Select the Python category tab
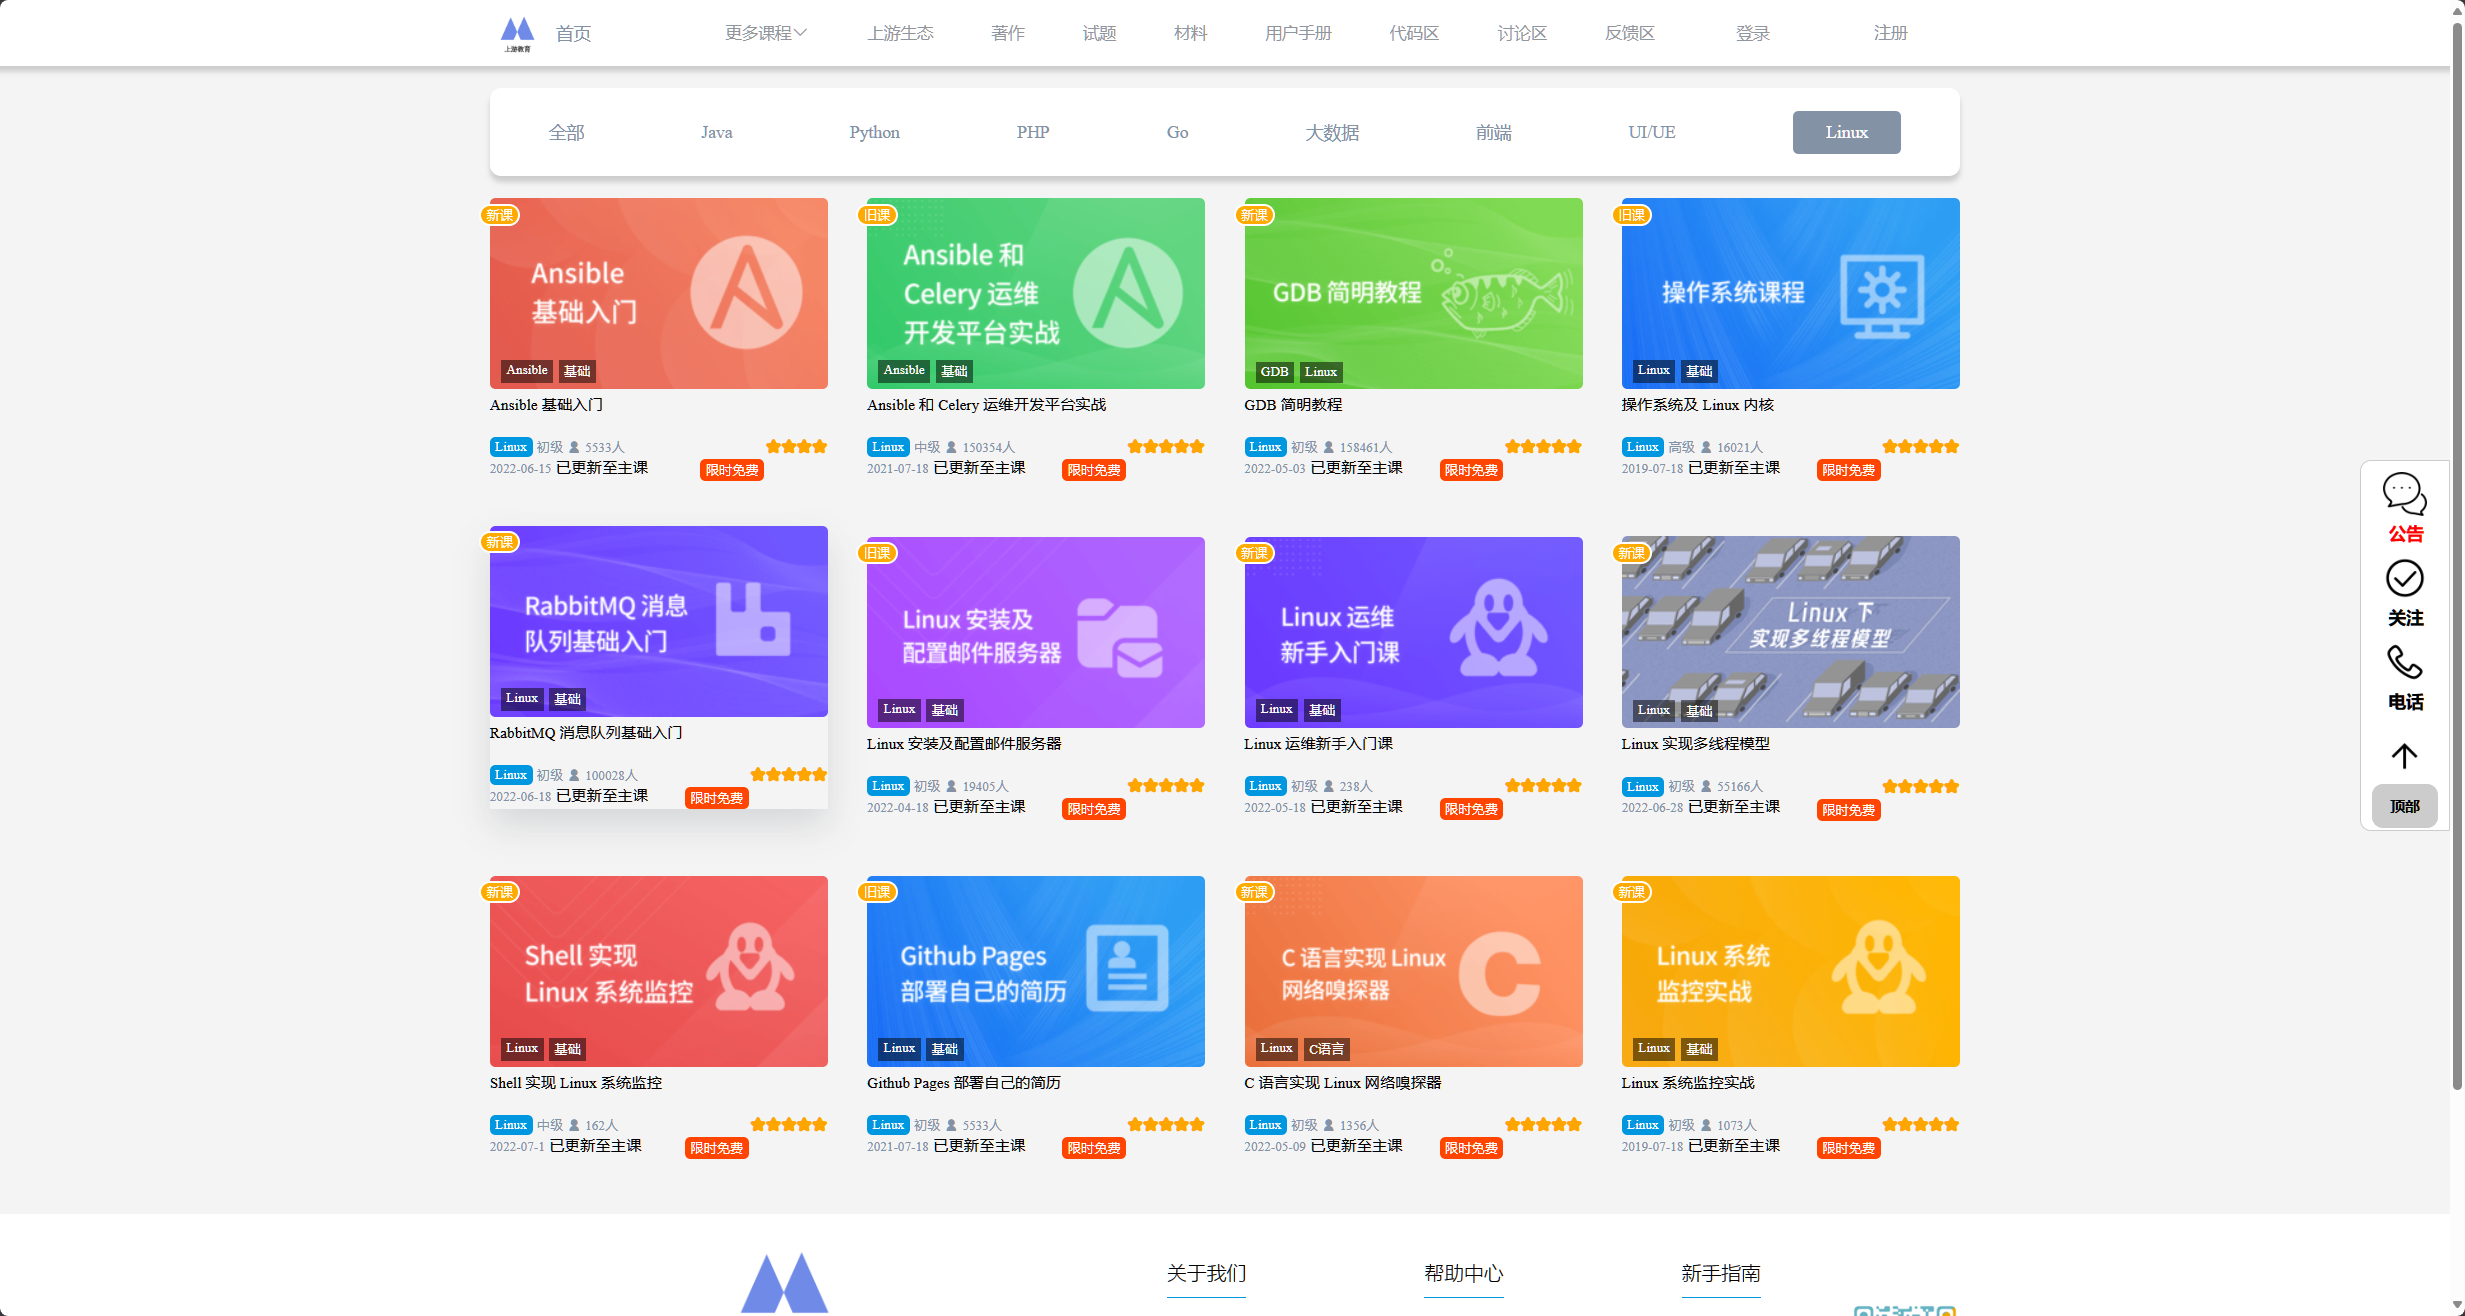Viewport: 2465px width, 1316px height. click(x=874, y=132)
